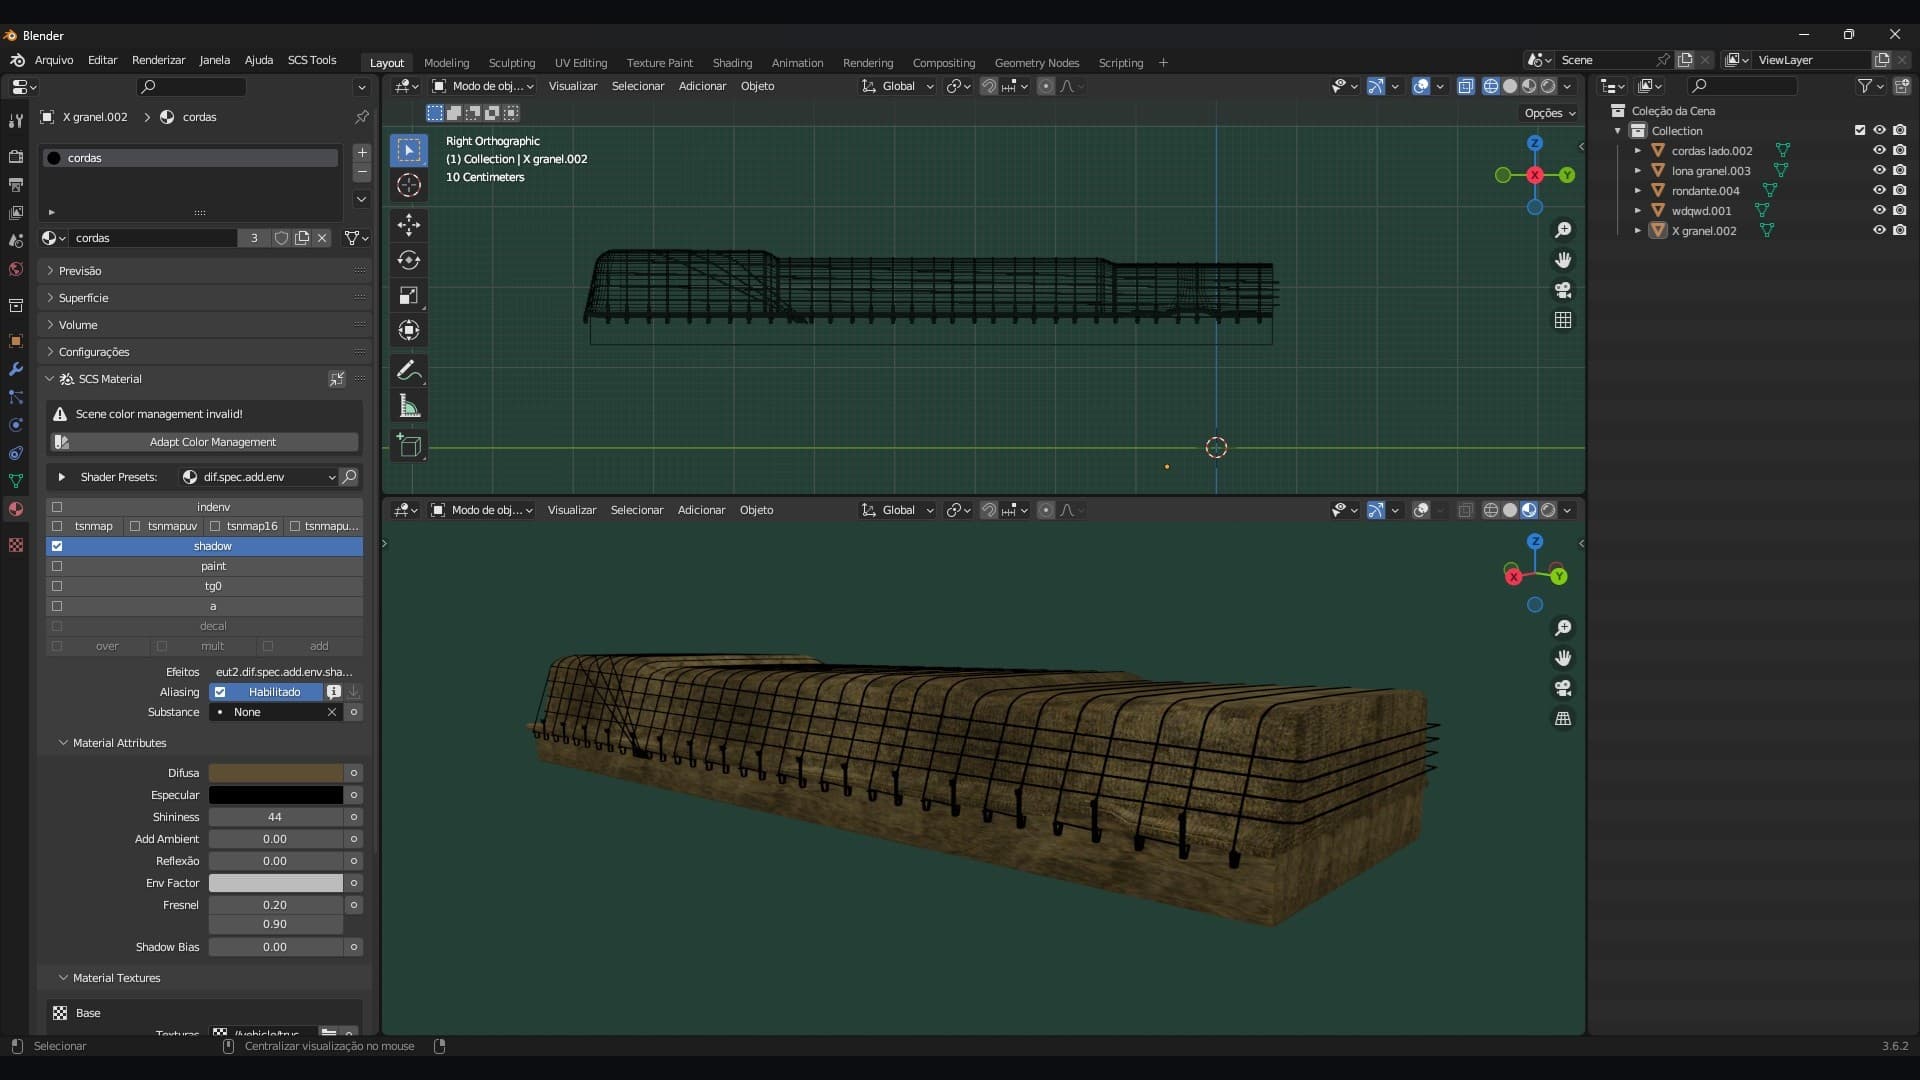
Task: Select the Move tool in upper viewport
Action: [408, 224]
